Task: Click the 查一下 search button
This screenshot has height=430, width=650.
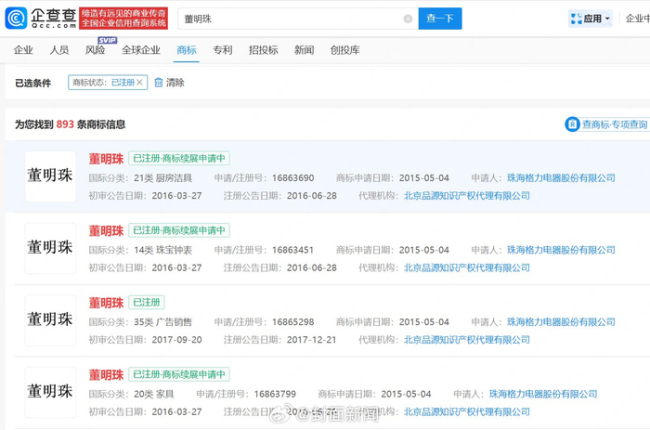Action: click(440, 19)
